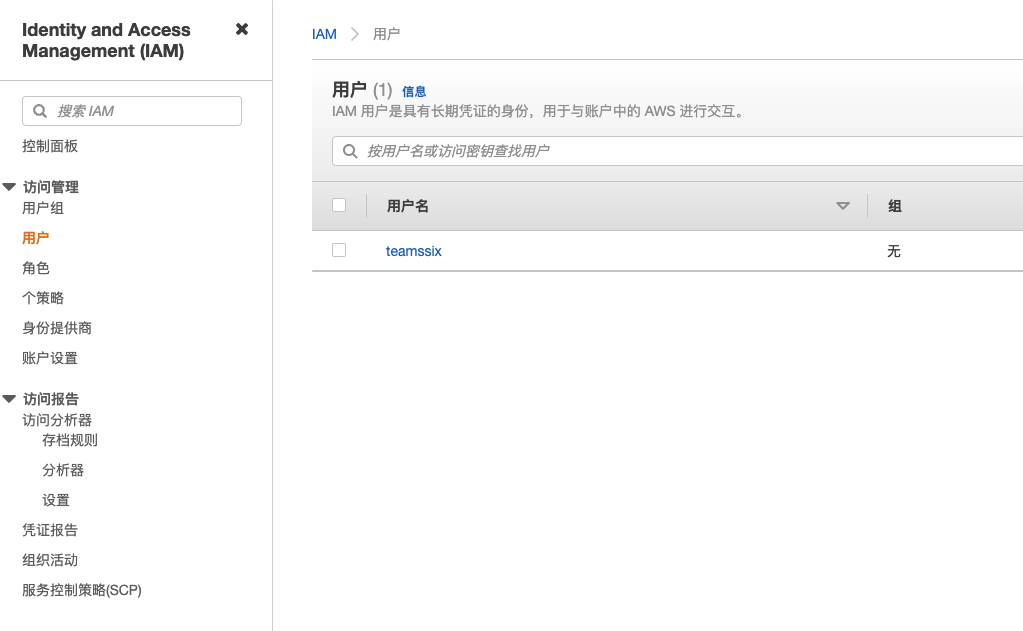Select 用户 in the sidebar
Image resolution: width=1023 pixels, height=631 pixels.
tap(35, 238)
